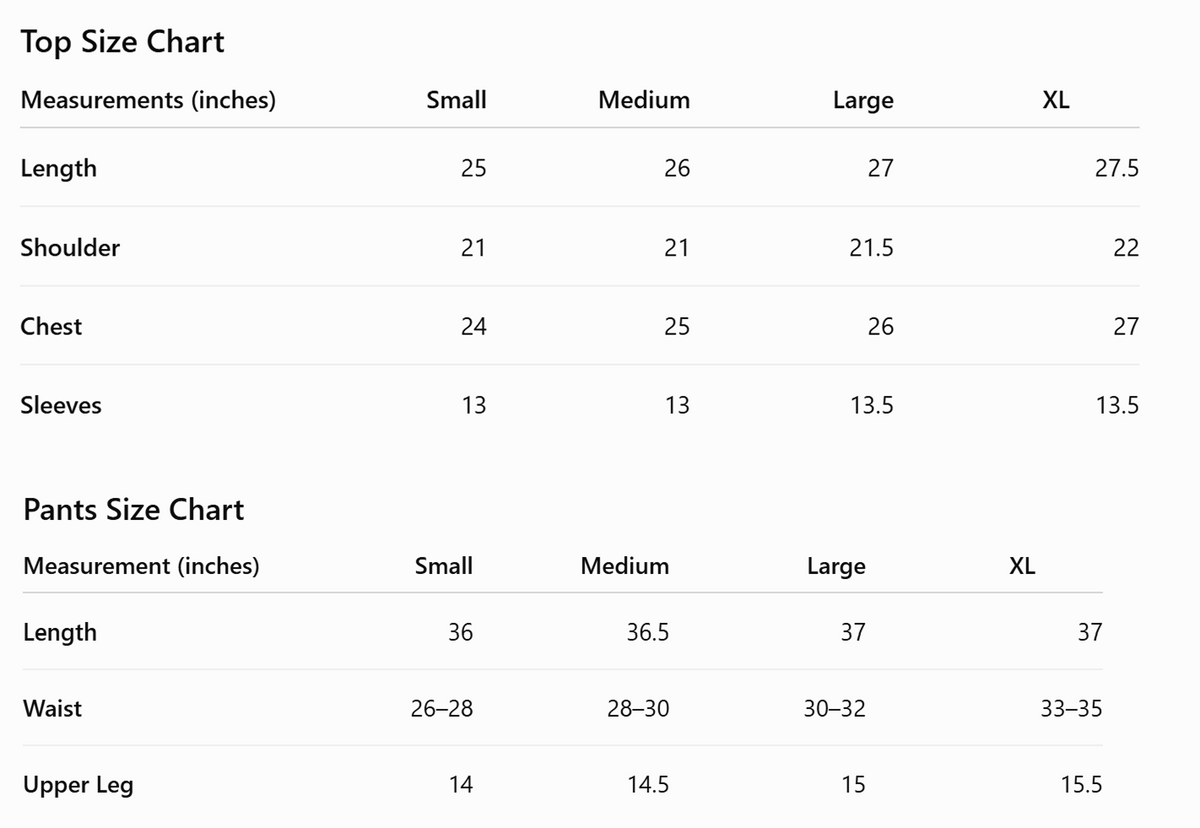Click the pants Medium length value 36.5
This screenshot has height=828, width=1200.
(x=648, y=632)
